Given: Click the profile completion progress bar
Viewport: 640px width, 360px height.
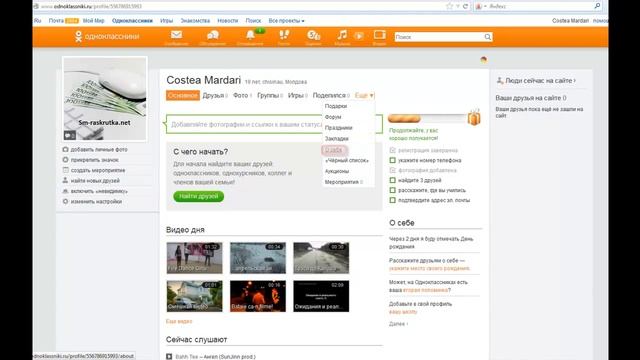Looking at the screenshot, I should pos(427,119).
